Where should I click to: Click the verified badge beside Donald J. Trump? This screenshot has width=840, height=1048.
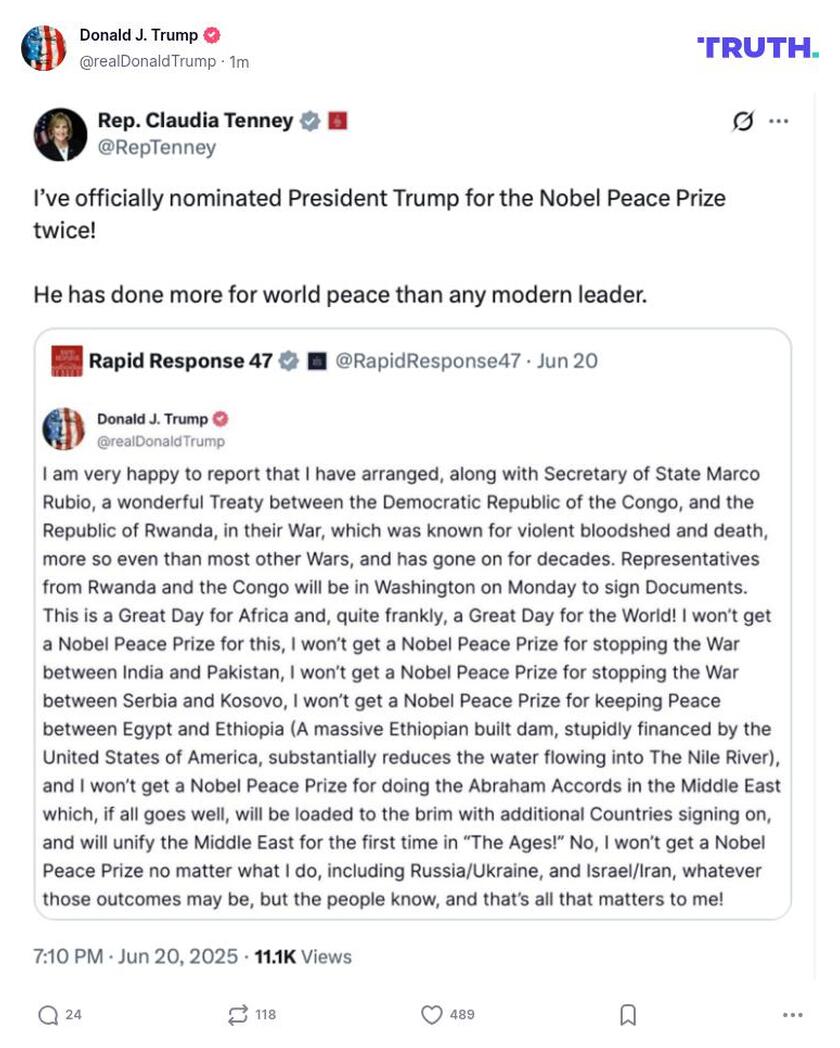click(210, 34)
